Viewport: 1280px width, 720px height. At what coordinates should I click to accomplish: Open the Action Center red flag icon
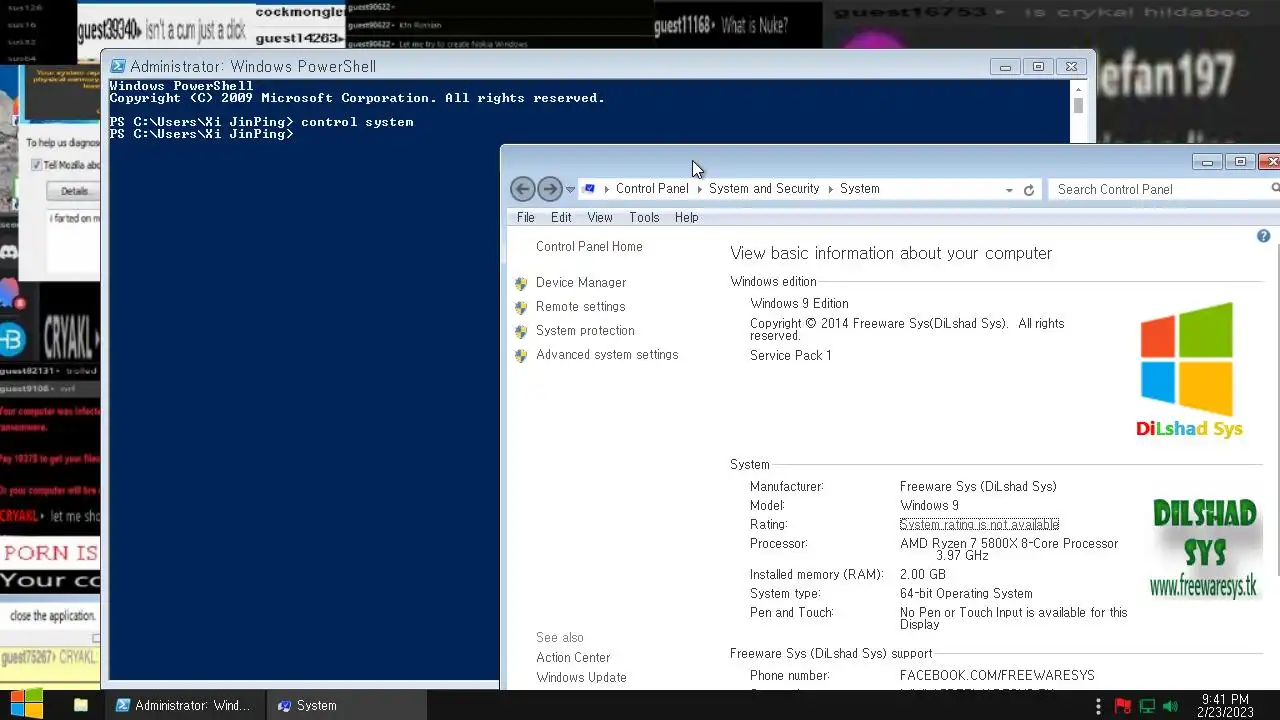tap(1122, 706)
